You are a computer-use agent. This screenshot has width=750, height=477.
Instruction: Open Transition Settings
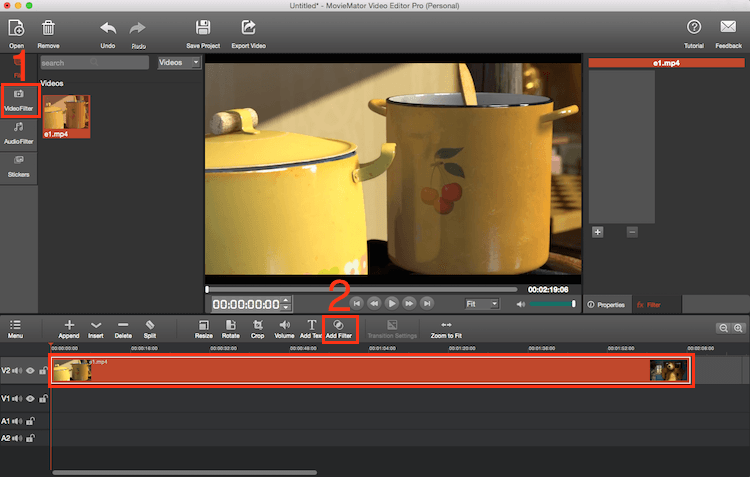tap(392, 329)
